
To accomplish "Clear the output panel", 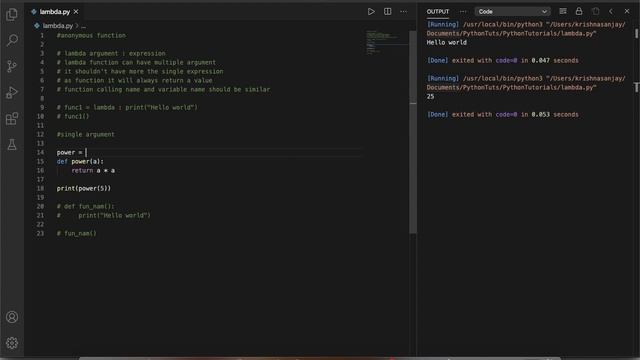I will [562, 11].
